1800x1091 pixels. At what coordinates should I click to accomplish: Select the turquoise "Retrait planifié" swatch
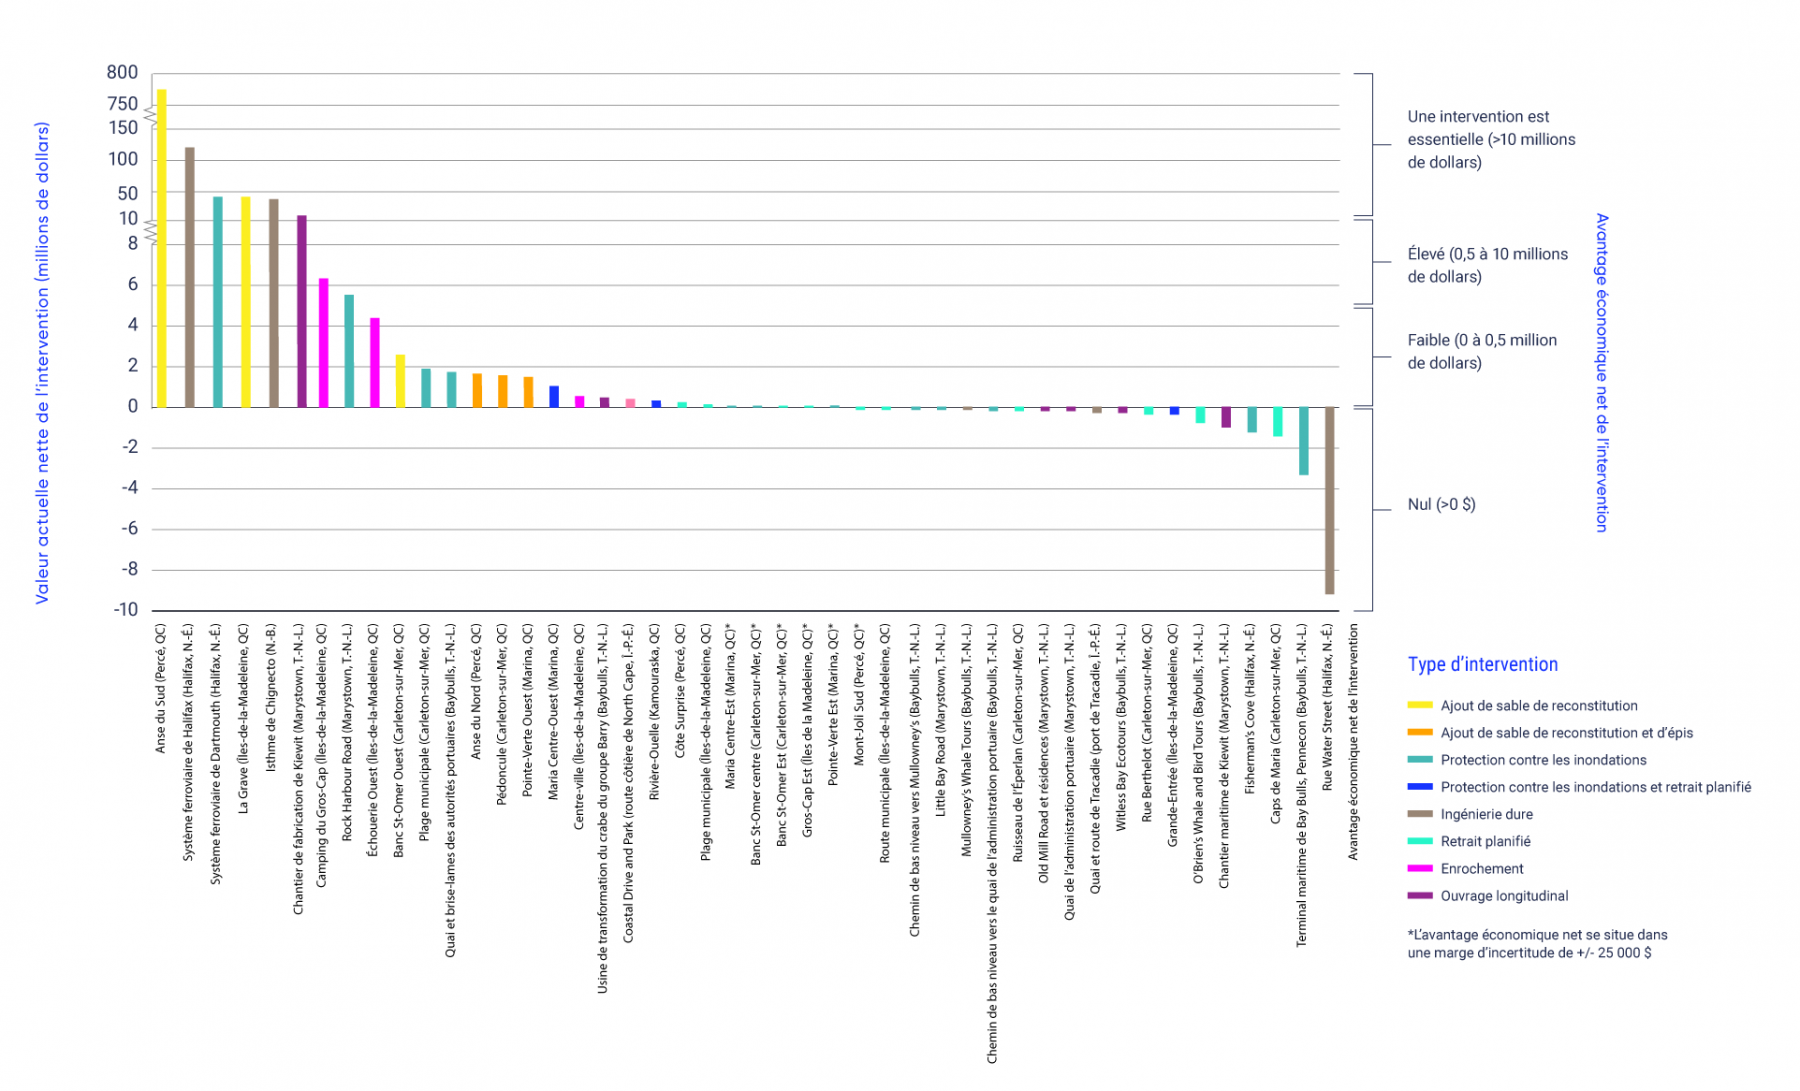coord(1419,841)
